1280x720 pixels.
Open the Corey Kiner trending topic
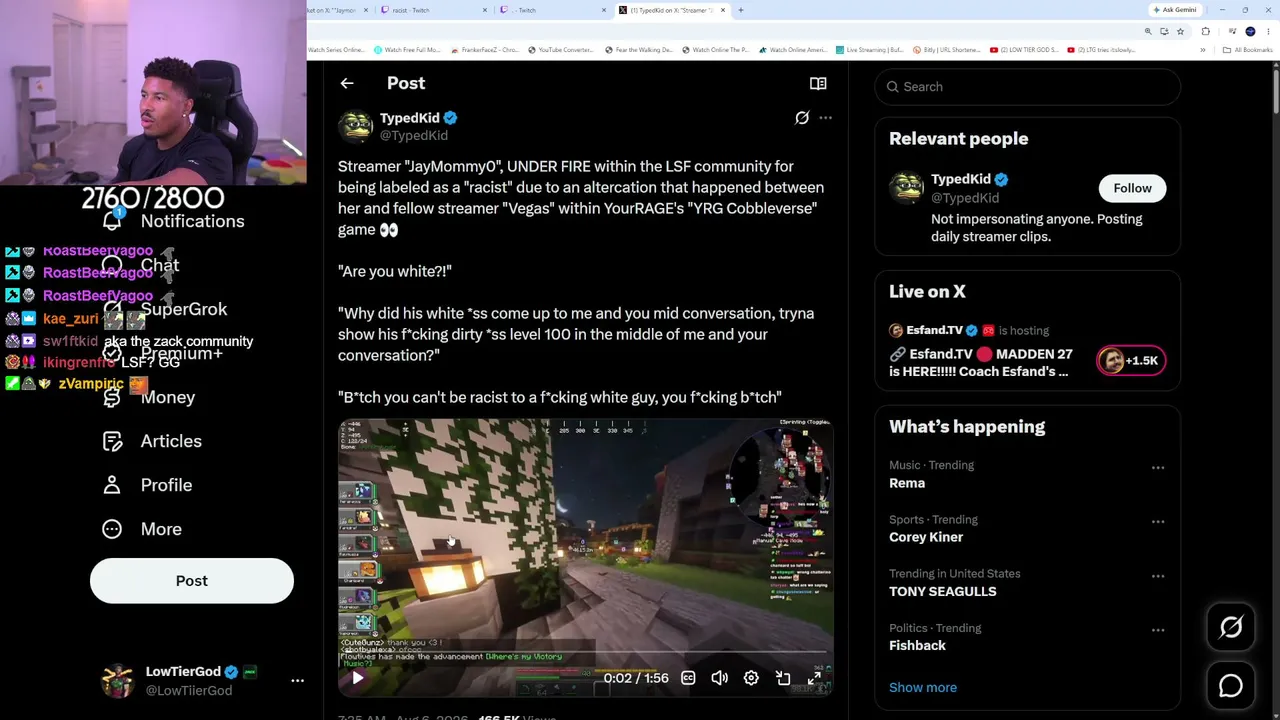(926, 537)
